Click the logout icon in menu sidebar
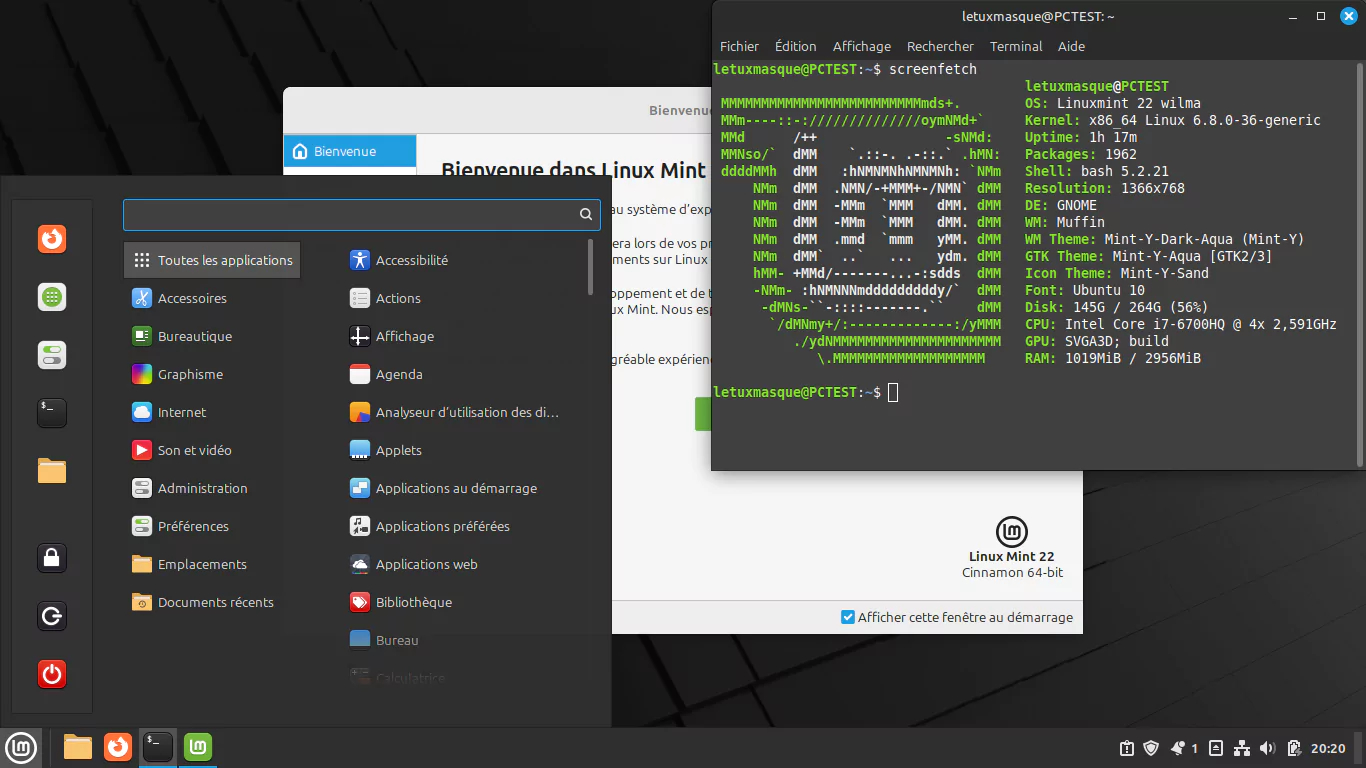The height and width of the screenshot is (768, 1366). coord(52,616)
